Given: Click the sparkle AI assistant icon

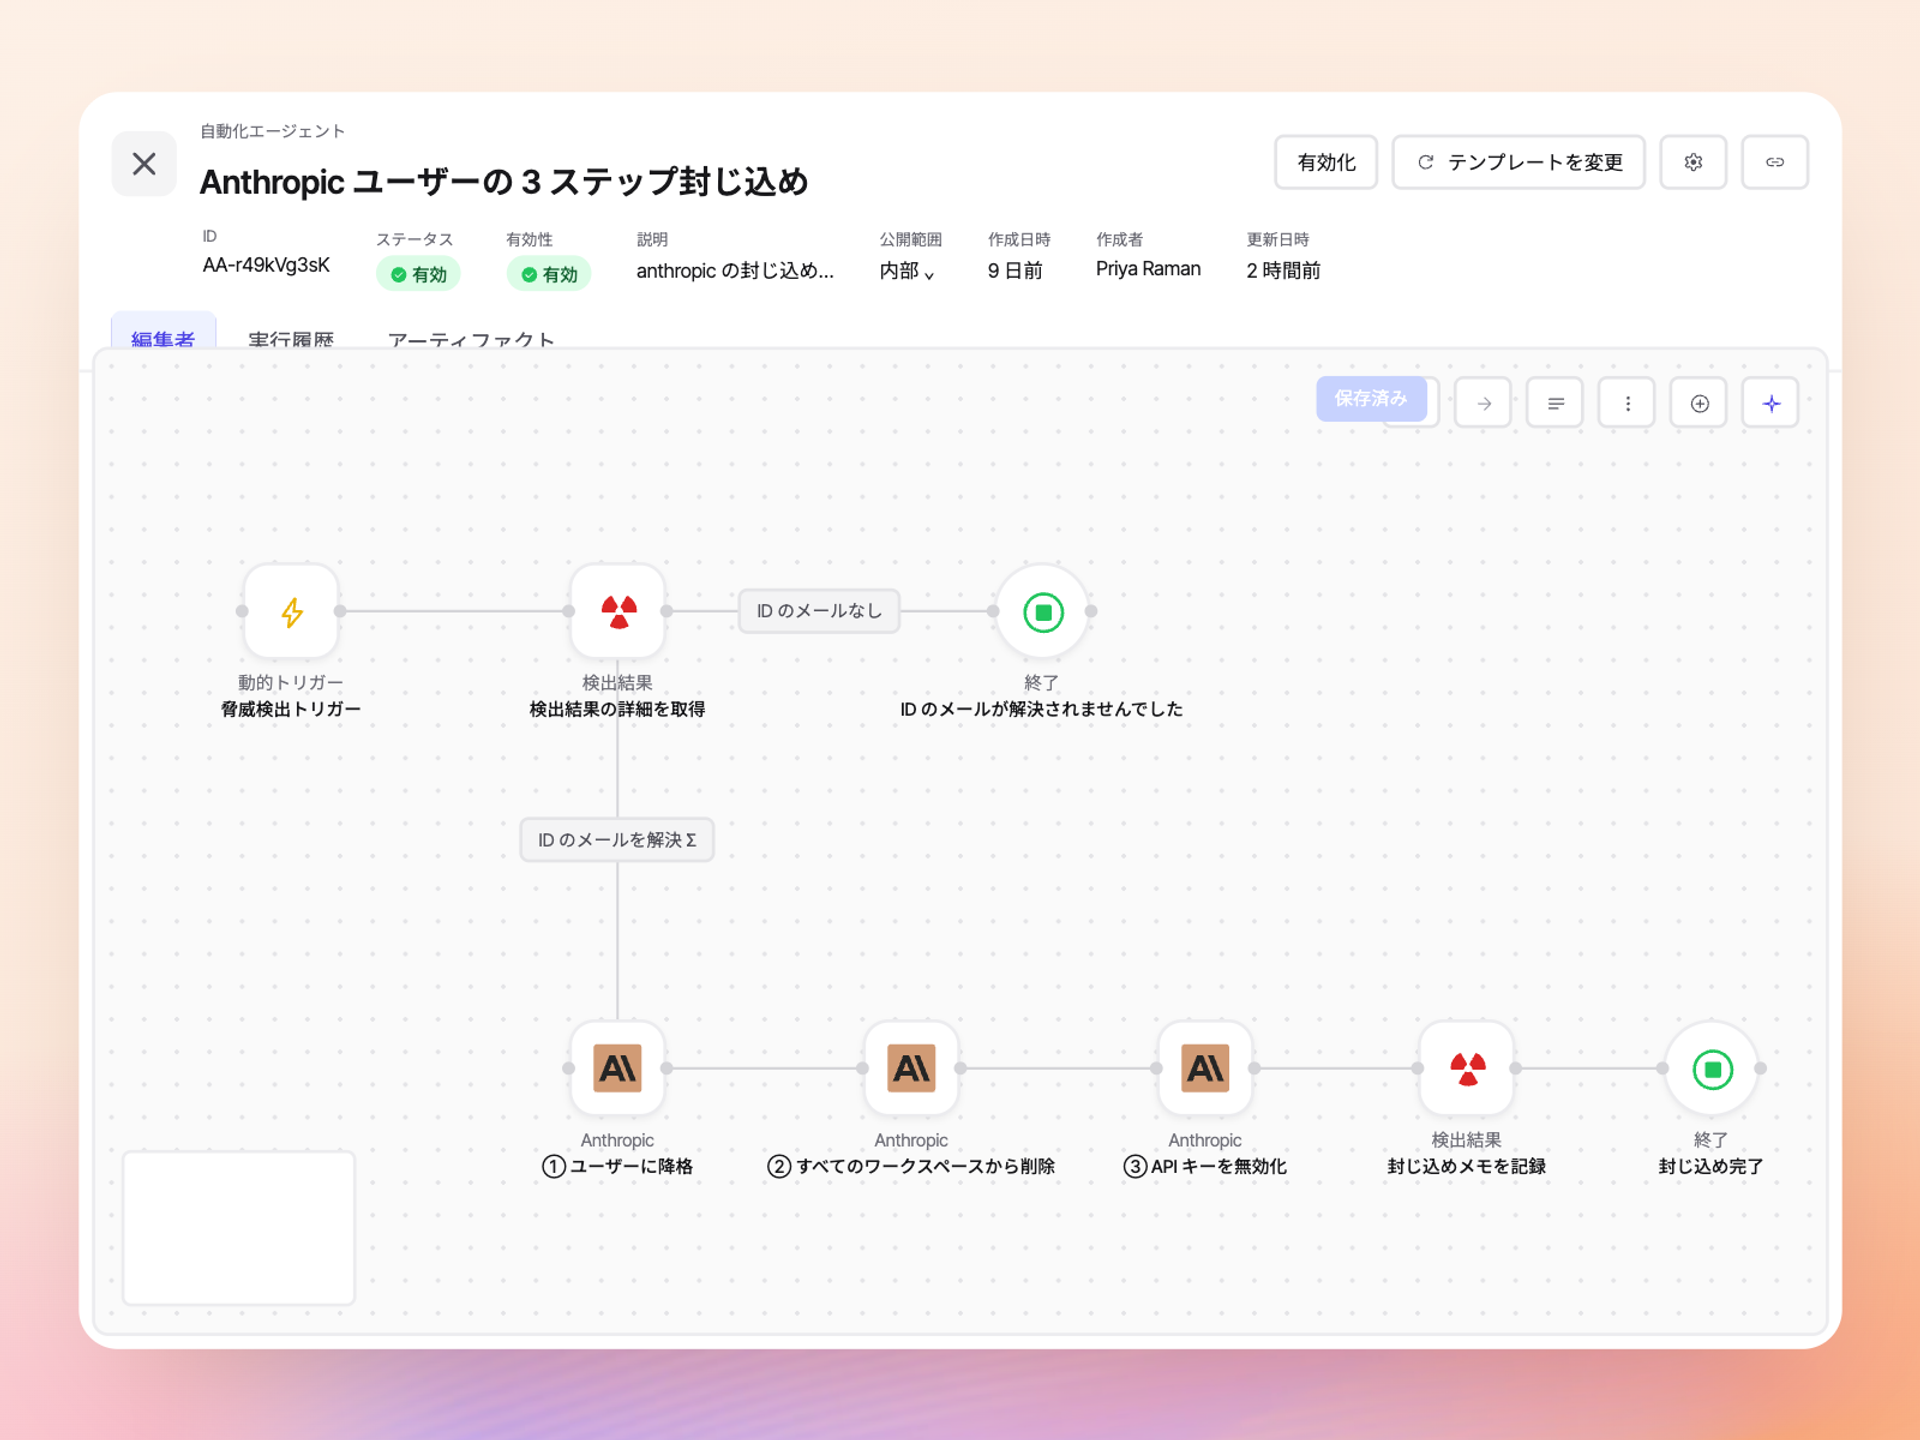Looking at the screenshot, I should click(1771, 403).
